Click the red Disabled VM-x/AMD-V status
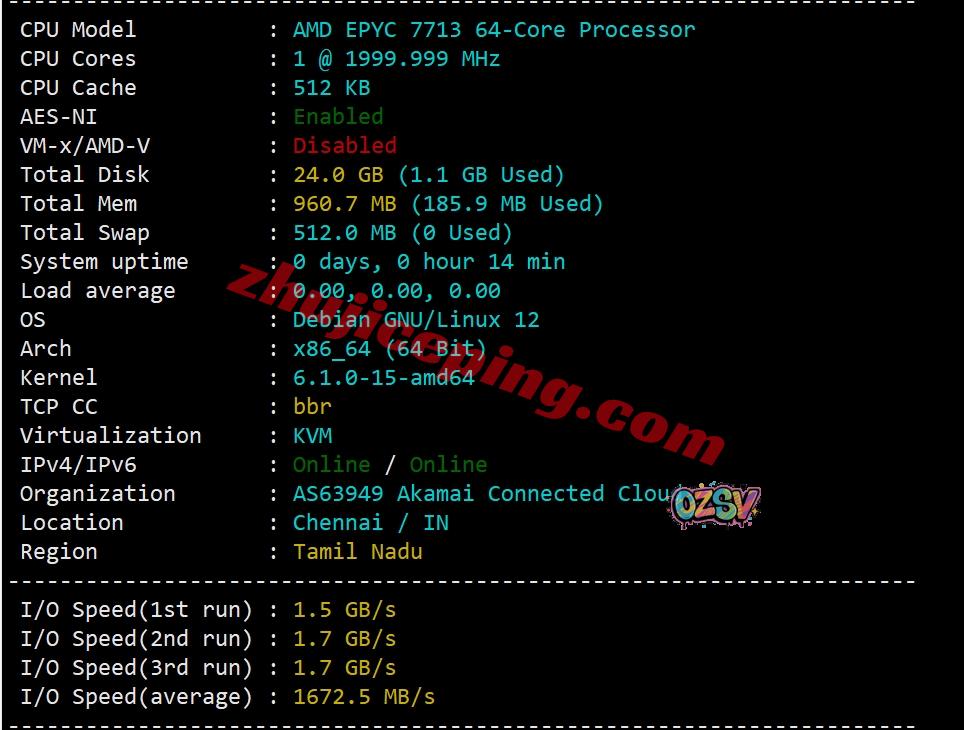The width and height of the screenshot is (964, 730). click(345, 145)
